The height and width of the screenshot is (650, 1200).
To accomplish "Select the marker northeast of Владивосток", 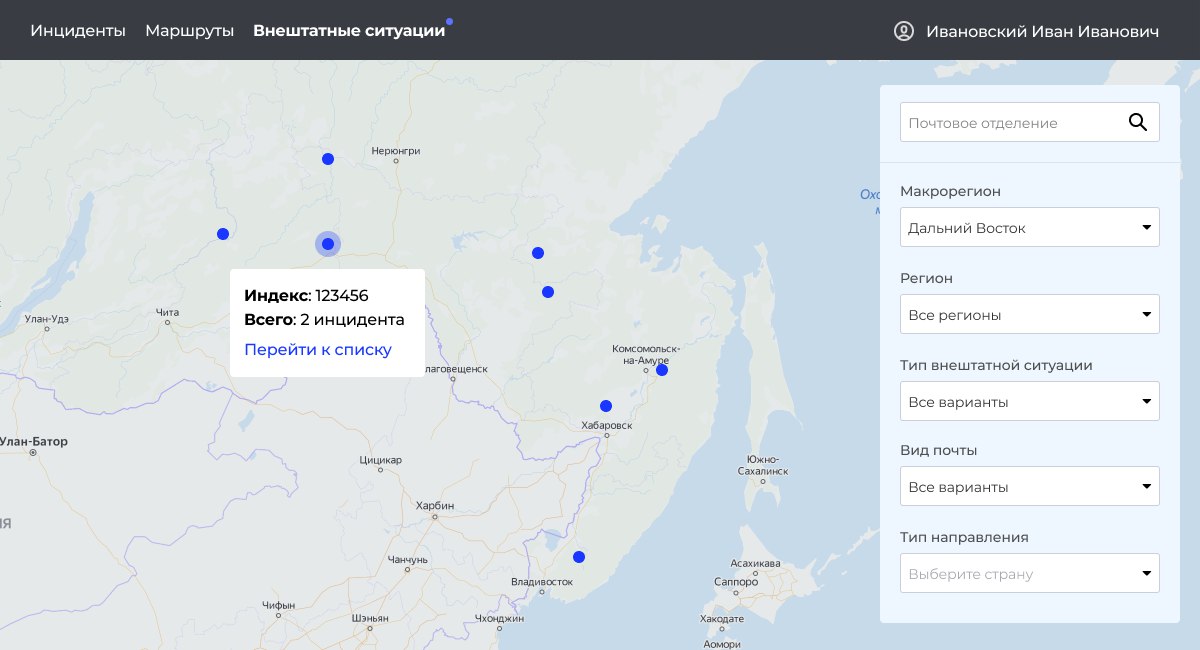I will point(578,557).
